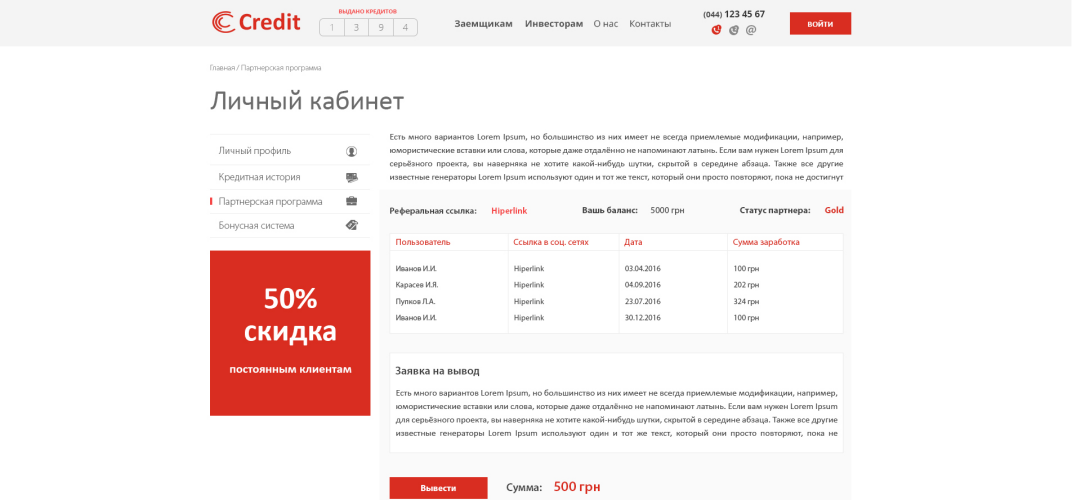Click the issued credits counter
The width and height of the screenshot is (1072, 500).
[x=368, y=27]
